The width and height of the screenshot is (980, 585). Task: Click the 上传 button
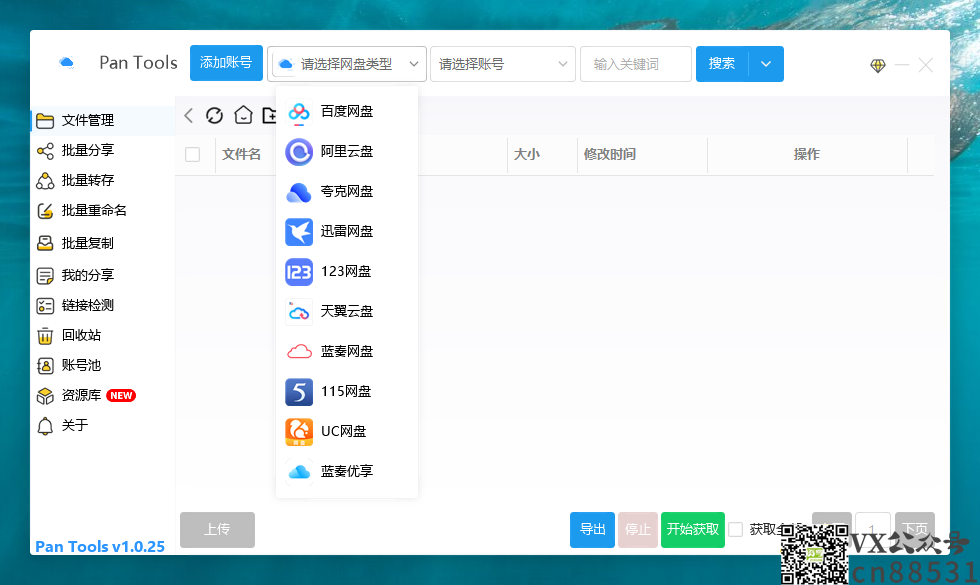pyautogui.click(x=218, y=529)
